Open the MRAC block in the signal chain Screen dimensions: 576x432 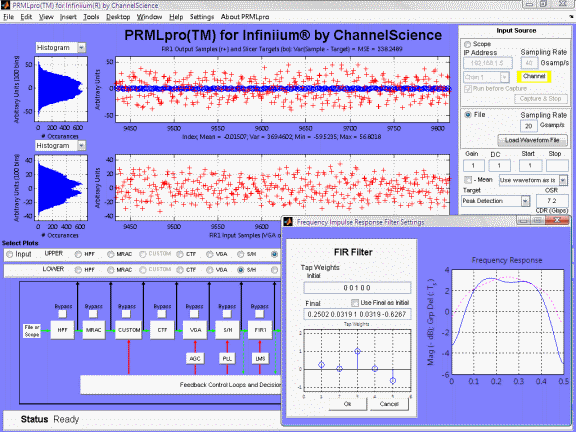(93, 330)
